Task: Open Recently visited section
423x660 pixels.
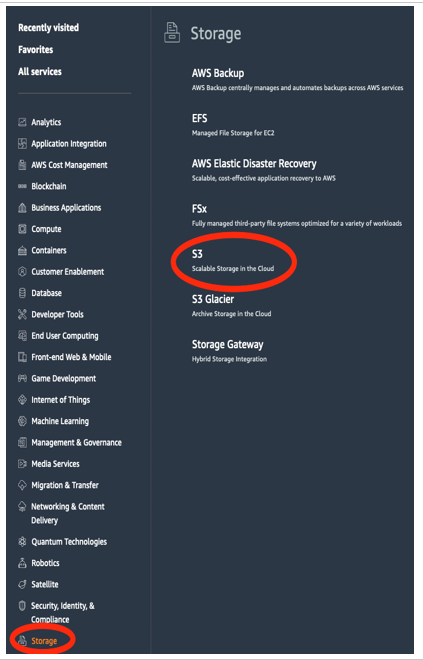Action: (48, 28)
